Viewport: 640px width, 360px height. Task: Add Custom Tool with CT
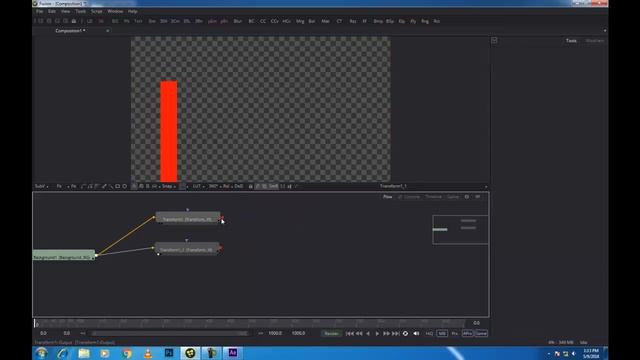coord(339,21)
